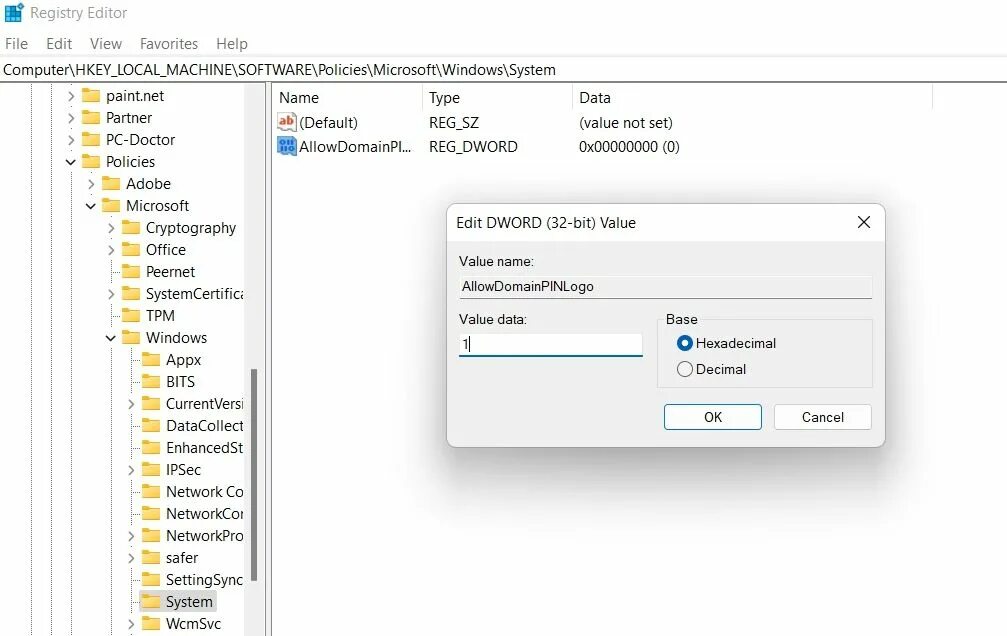
Task: Click the Office folder icon
Action: (131, 249)
